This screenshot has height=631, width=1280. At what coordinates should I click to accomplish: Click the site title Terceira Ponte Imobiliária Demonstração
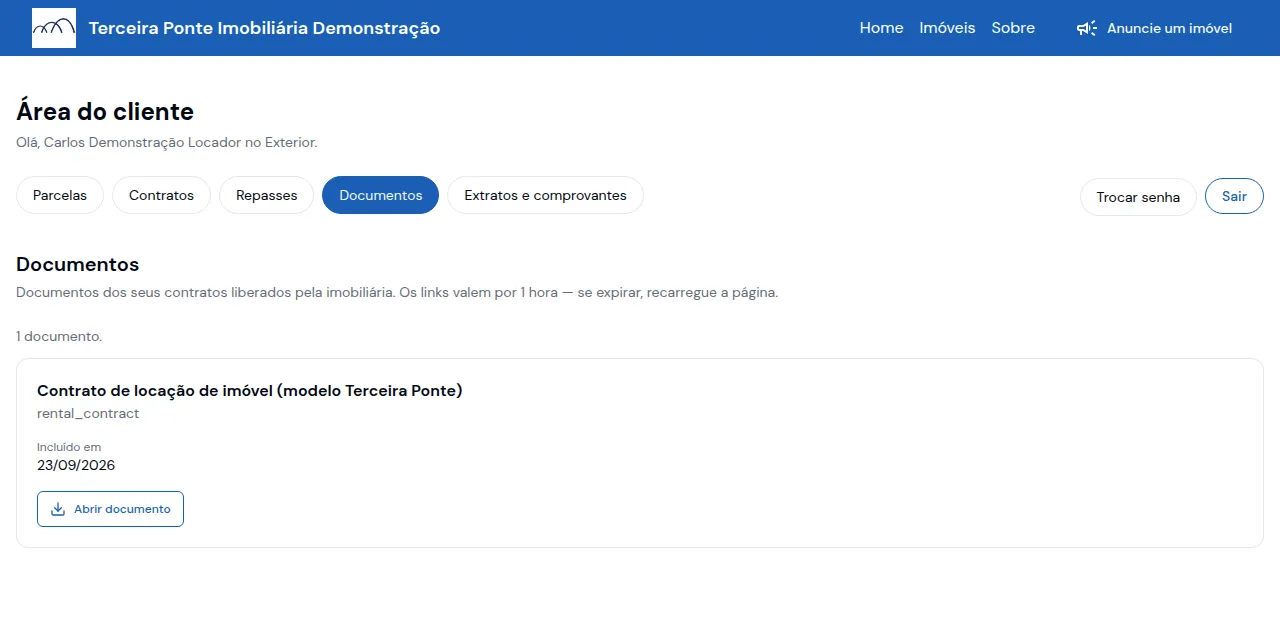coord(264,28)
